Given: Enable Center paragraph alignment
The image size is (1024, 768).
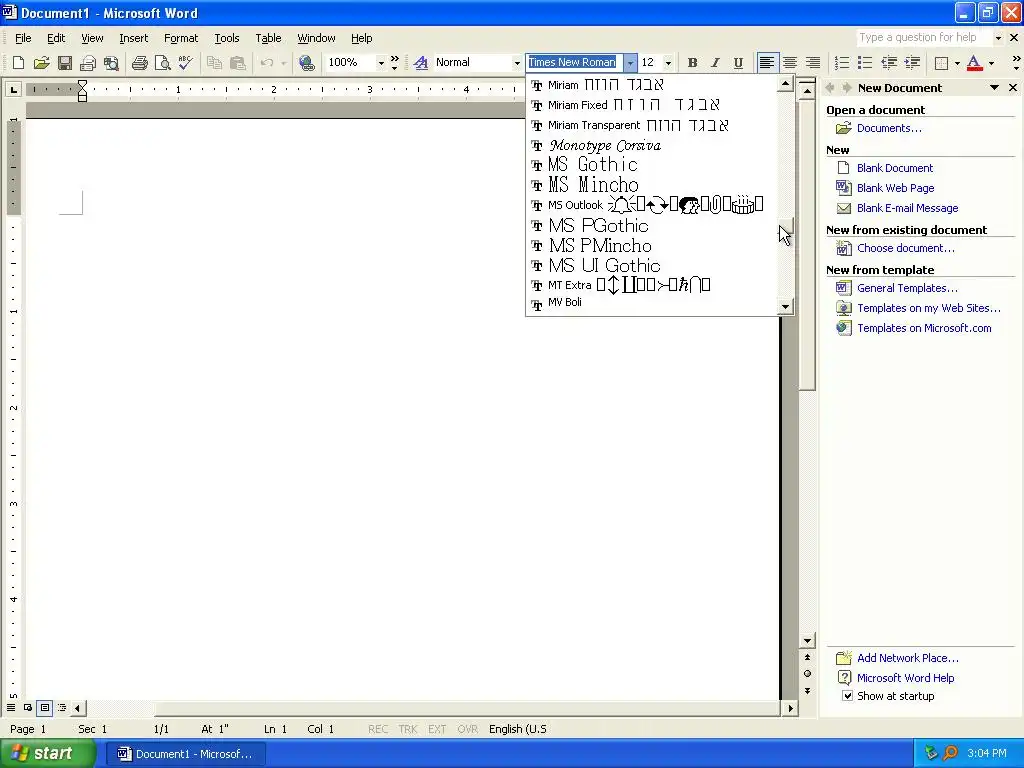Looking at the screenshot, I should [x=790, y=63].
